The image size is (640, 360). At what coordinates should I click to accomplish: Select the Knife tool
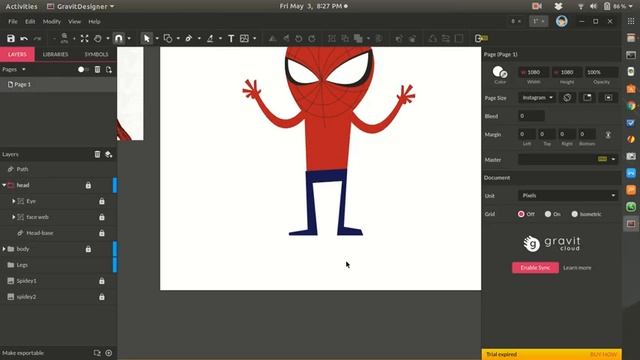[210, 38]
